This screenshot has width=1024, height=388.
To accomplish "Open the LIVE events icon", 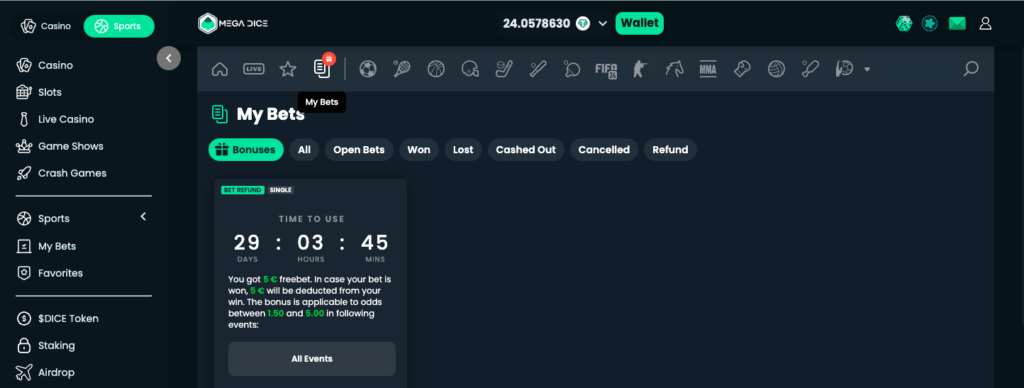I will tap(253, 69).
